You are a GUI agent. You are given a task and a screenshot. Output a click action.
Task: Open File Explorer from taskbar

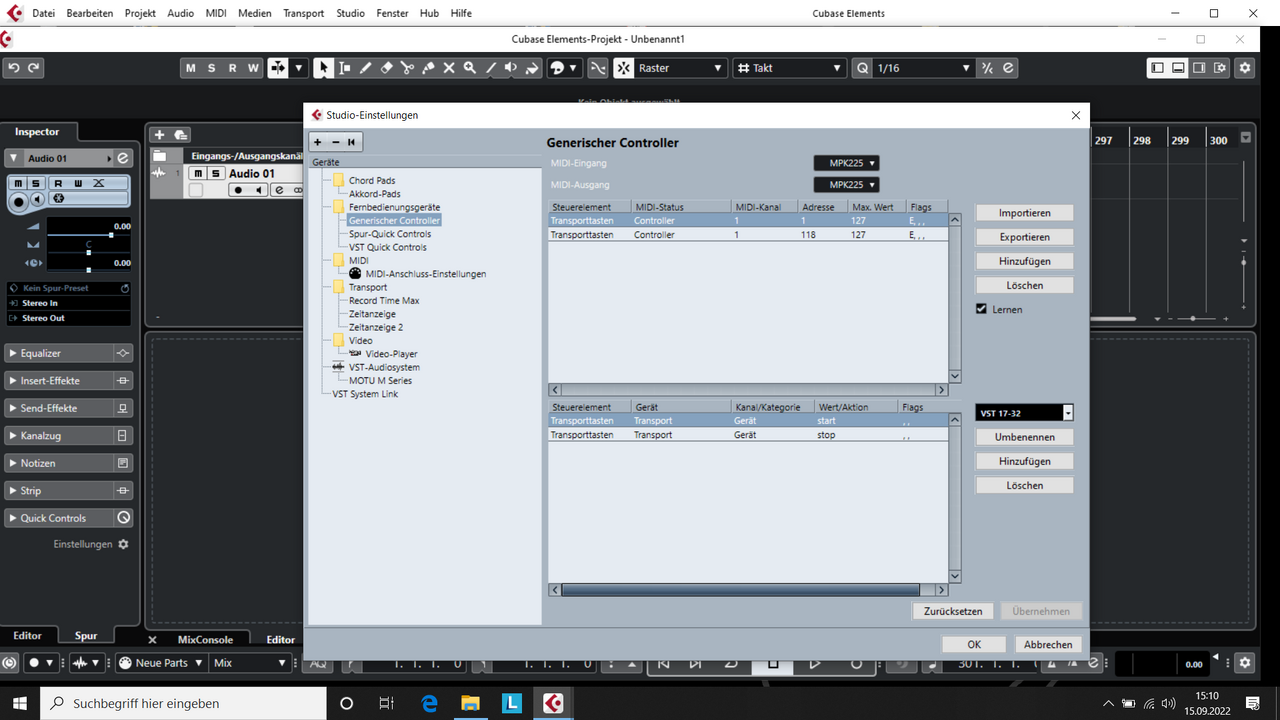tap(470, 703)
